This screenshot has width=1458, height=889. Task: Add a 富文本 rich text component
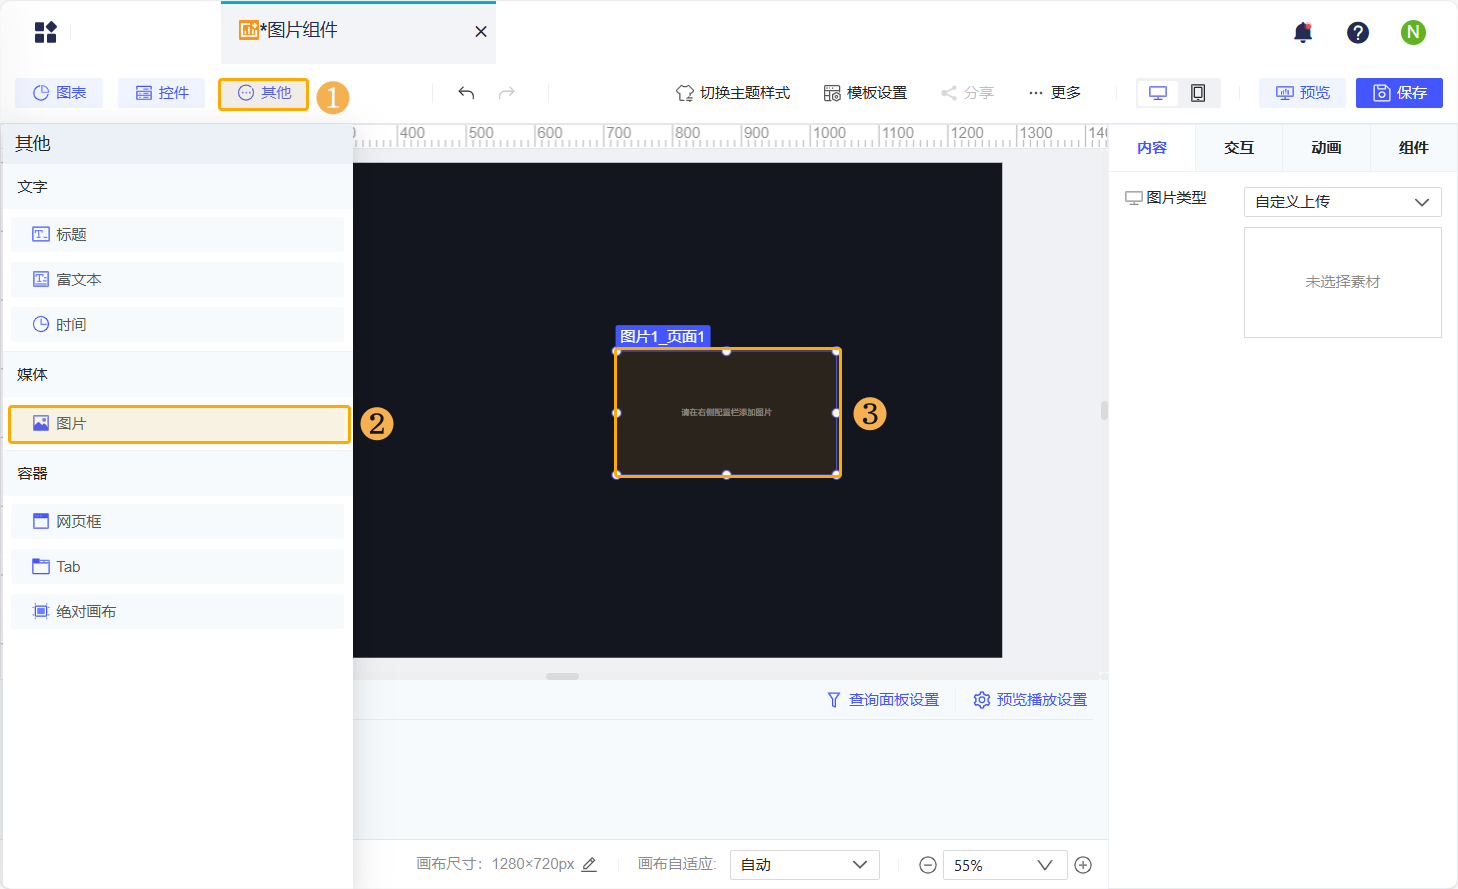(177, 279)
